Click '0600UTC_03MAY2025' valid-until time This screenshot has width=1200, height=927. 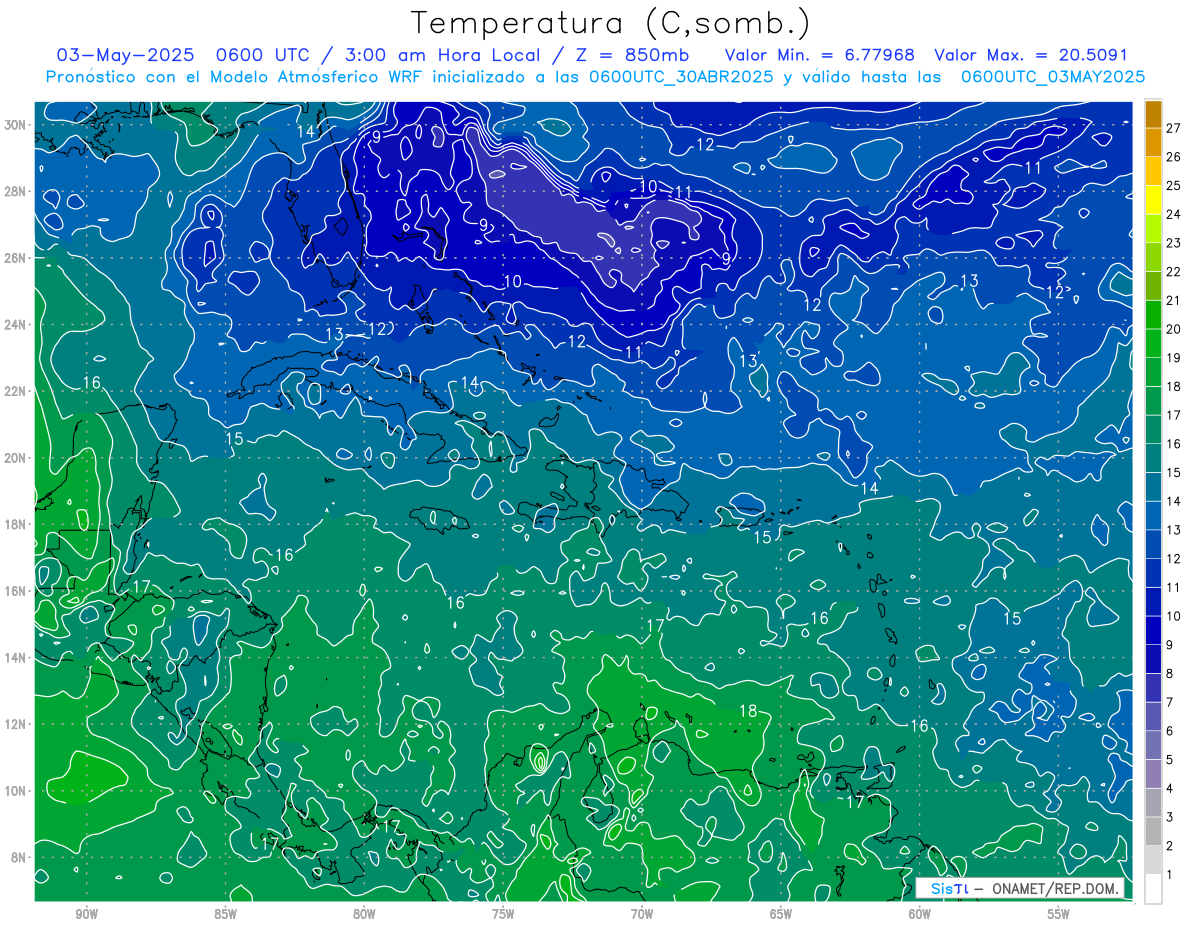1052,76
